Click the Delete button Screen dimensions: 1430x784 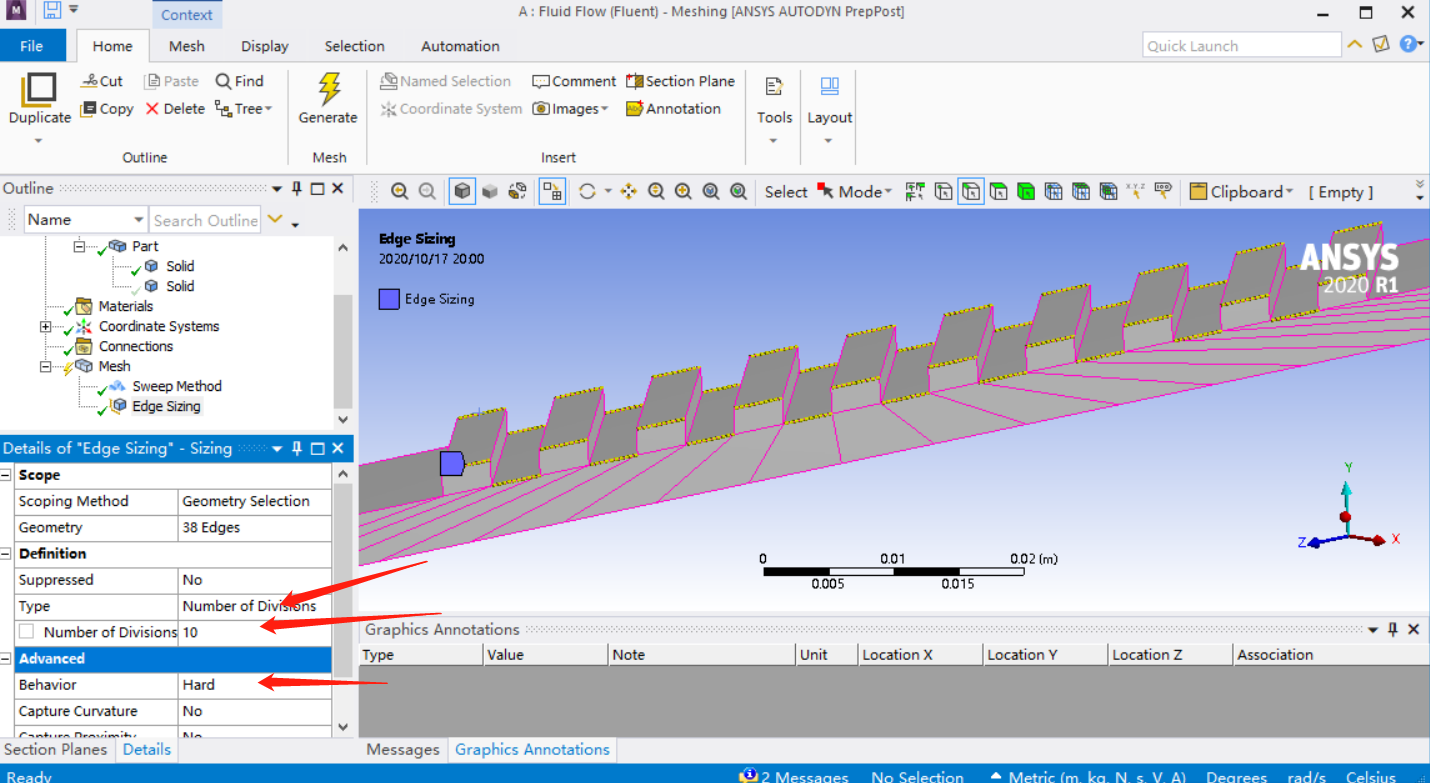point(175,108)
